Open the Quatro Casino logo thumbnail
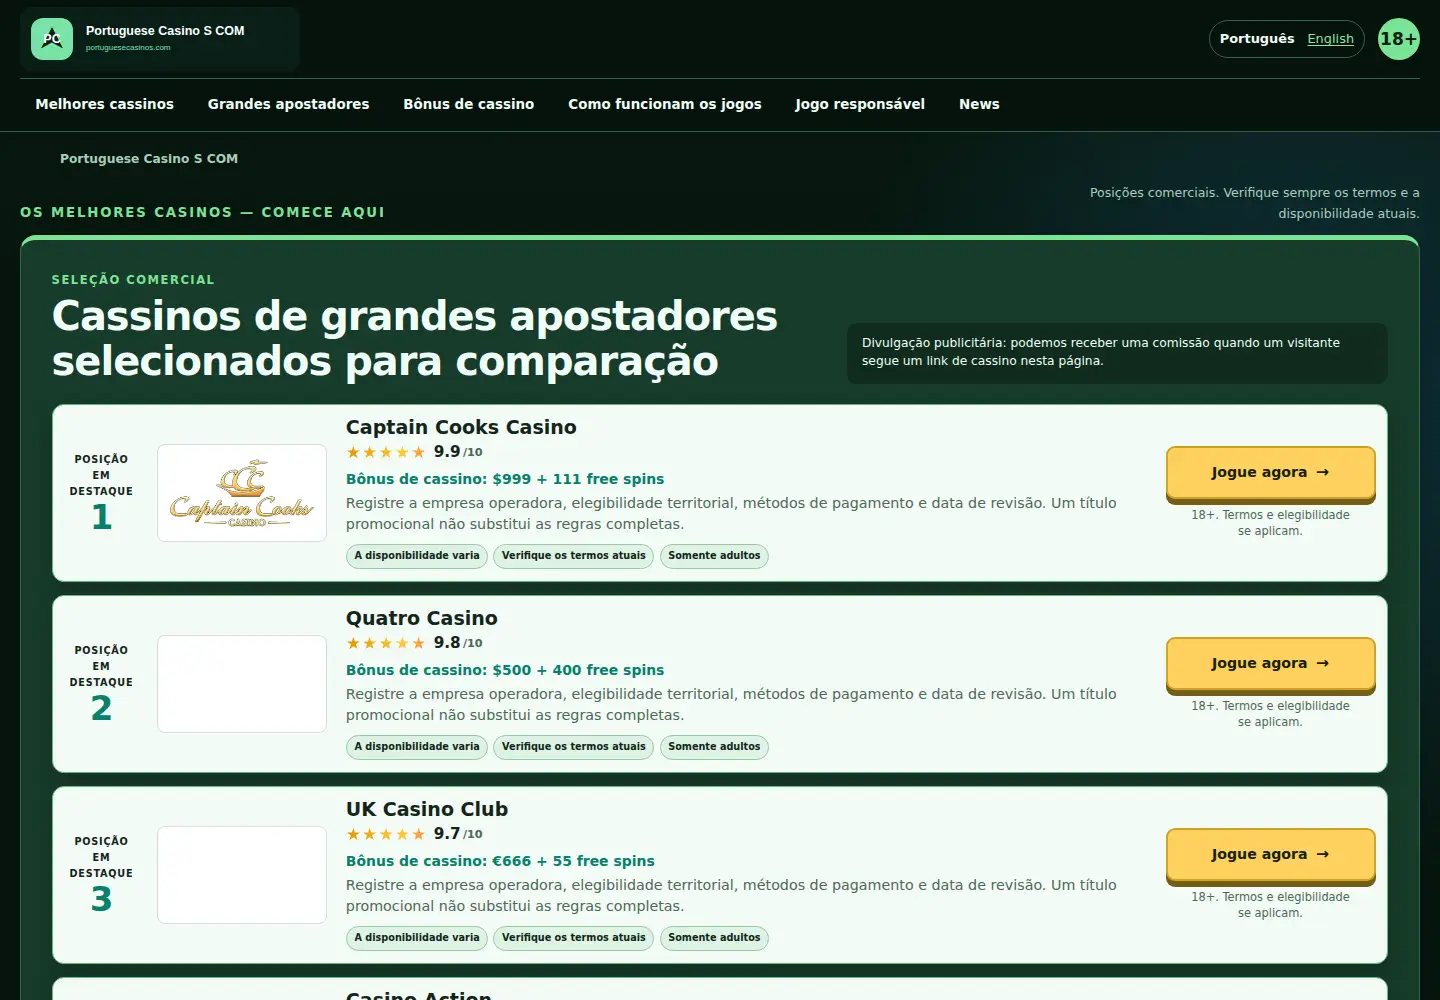 [x=242, y=684]
